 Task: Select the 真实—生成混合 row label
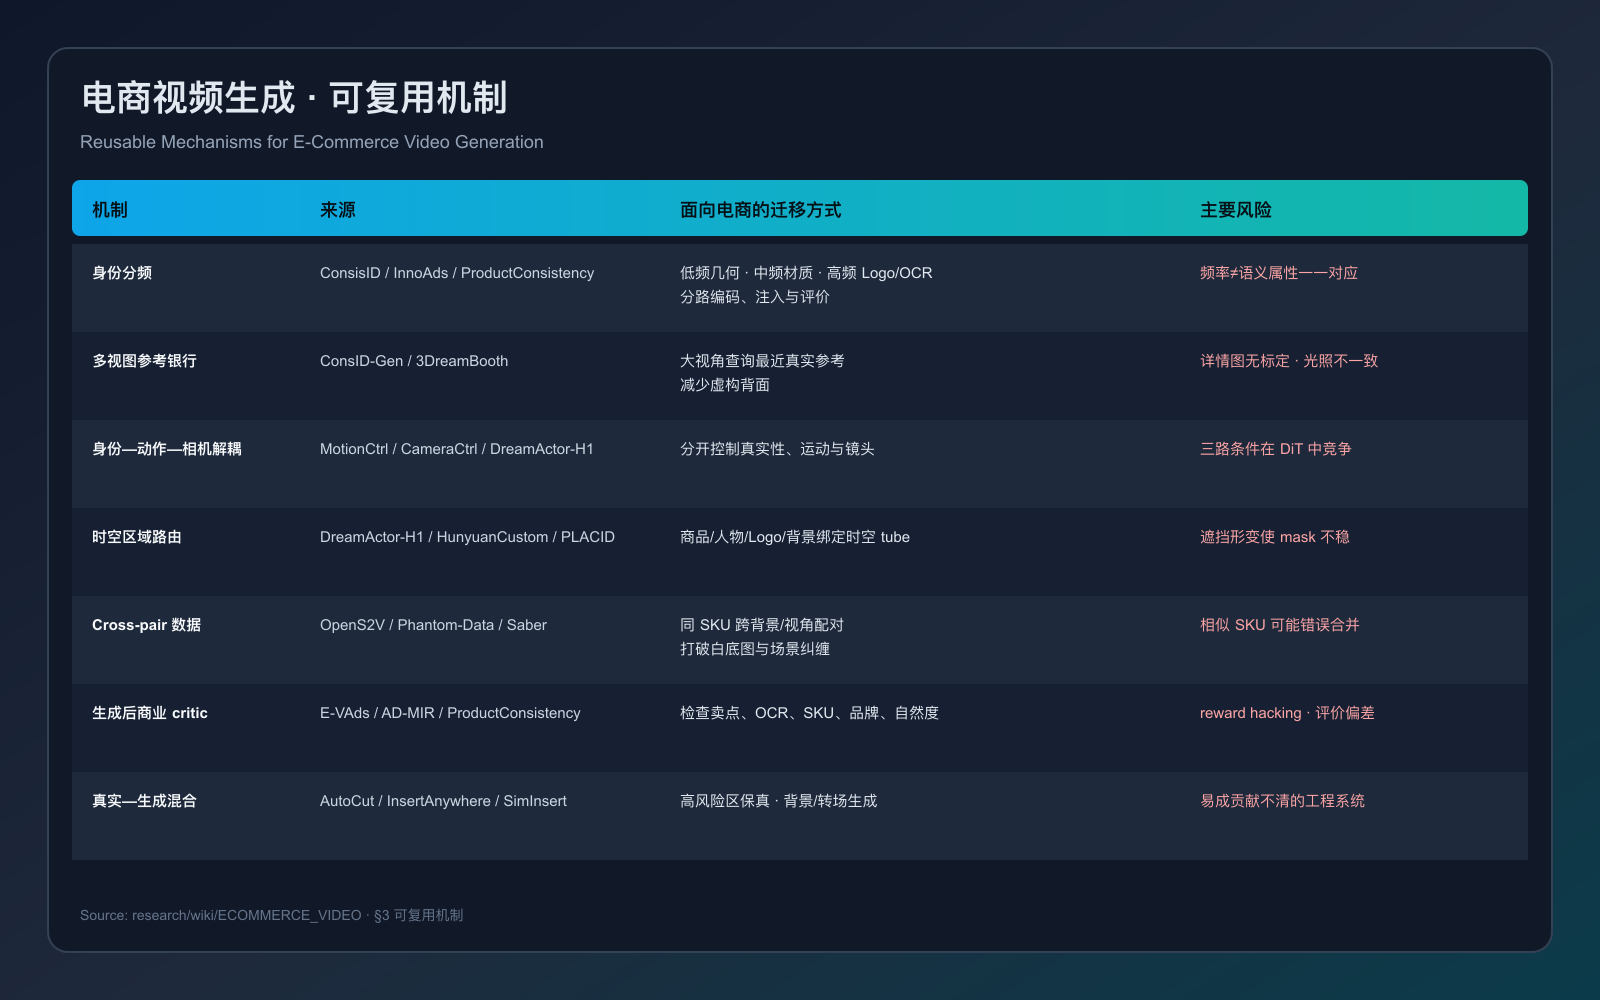click(144, 801)
